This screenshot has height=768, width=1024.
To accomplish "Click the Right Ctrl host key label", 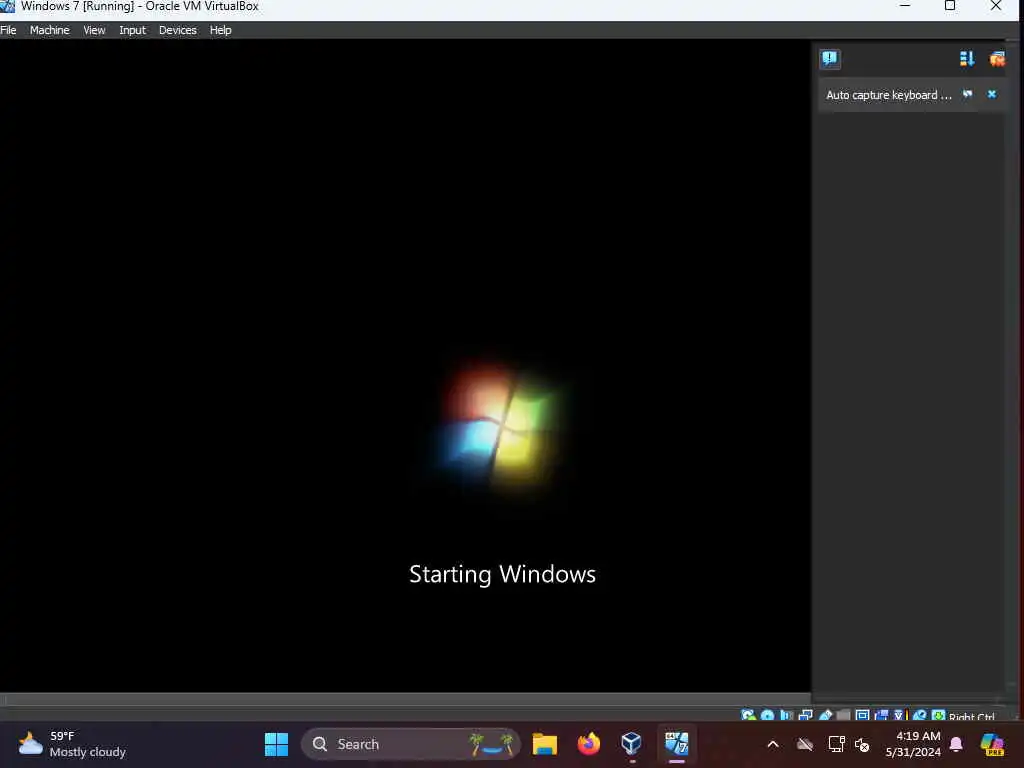I will coord(972,716).
